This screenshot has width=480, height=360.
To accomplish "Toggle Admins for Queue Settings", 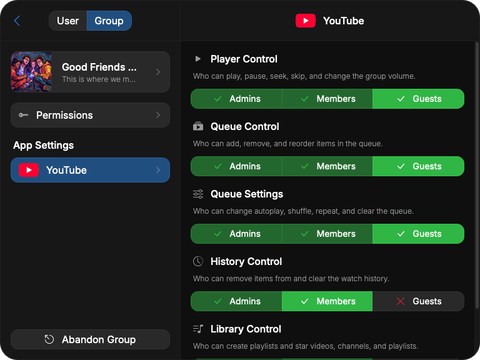I will [x=236, y=234].
